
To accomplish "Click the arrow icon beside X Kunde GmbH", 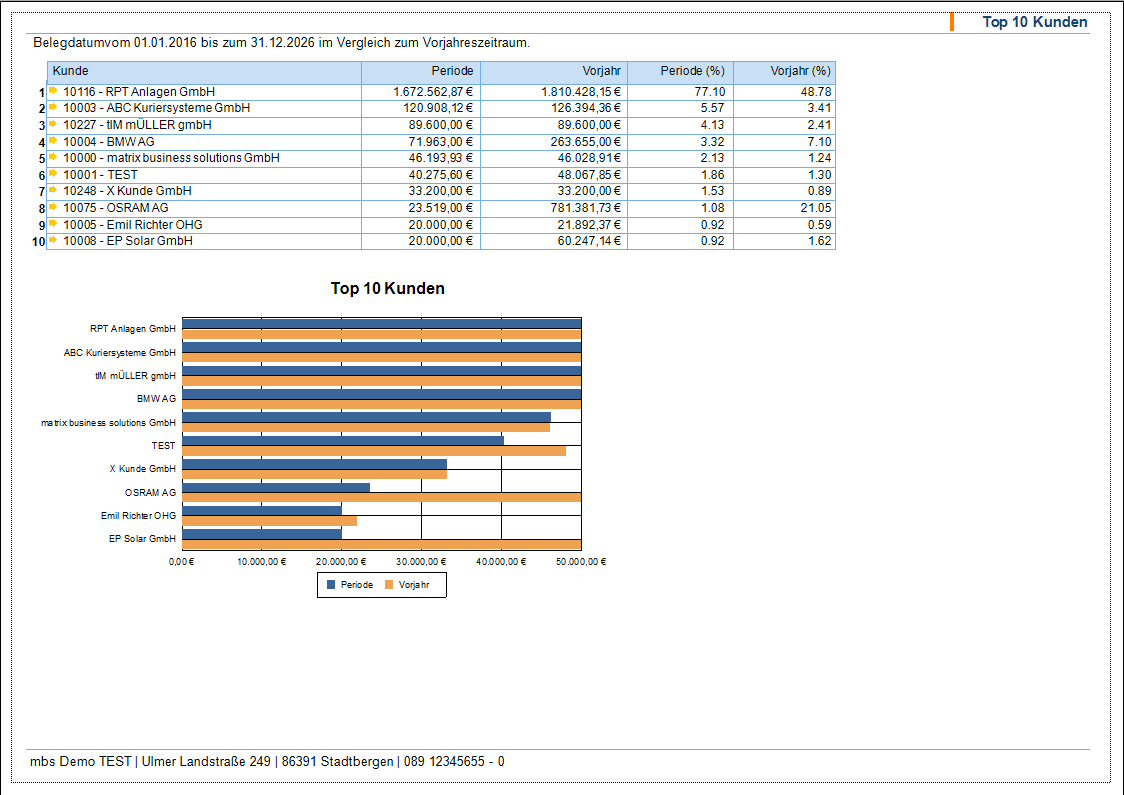I will pyautogui.click(x=53, y=190).
